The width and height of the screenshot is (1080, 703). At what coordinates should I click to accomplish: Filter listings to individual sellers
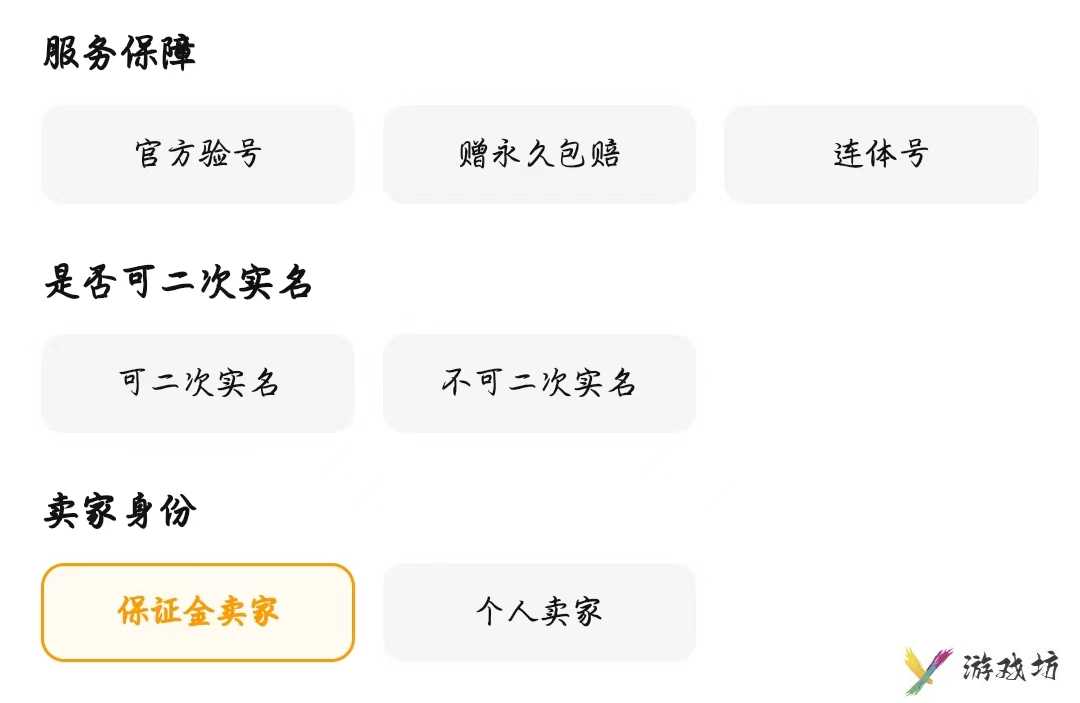pos(539,612)
